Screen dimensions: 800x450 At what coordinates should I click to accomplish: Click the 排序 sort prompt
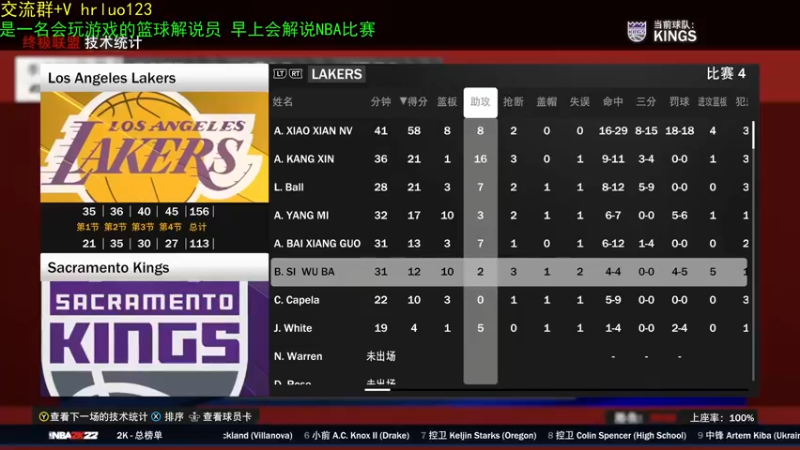click(174, 417)
